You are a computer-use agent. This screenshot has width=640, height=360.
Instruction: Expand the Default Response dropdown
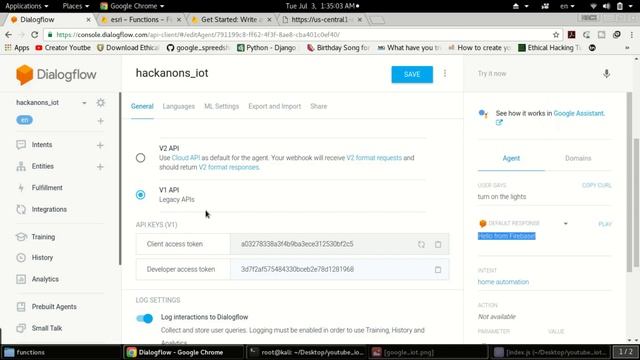click(565, 224)
